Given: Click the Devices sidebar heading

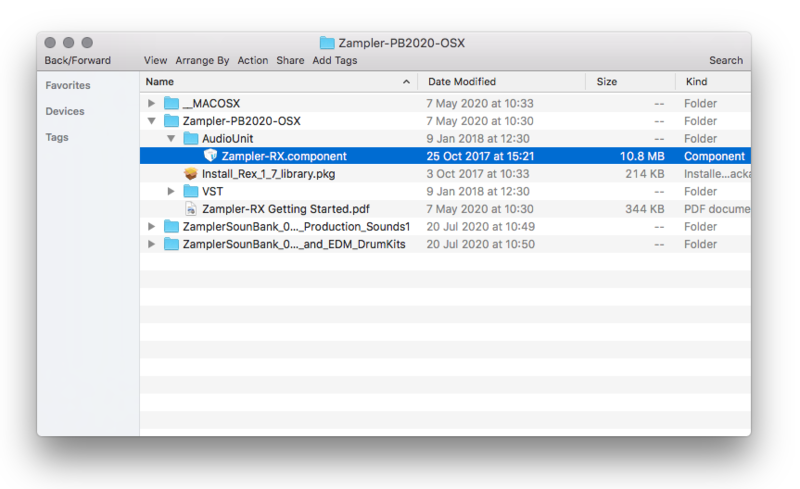Looking at the screenshot, I should click(x=65, y=111).
